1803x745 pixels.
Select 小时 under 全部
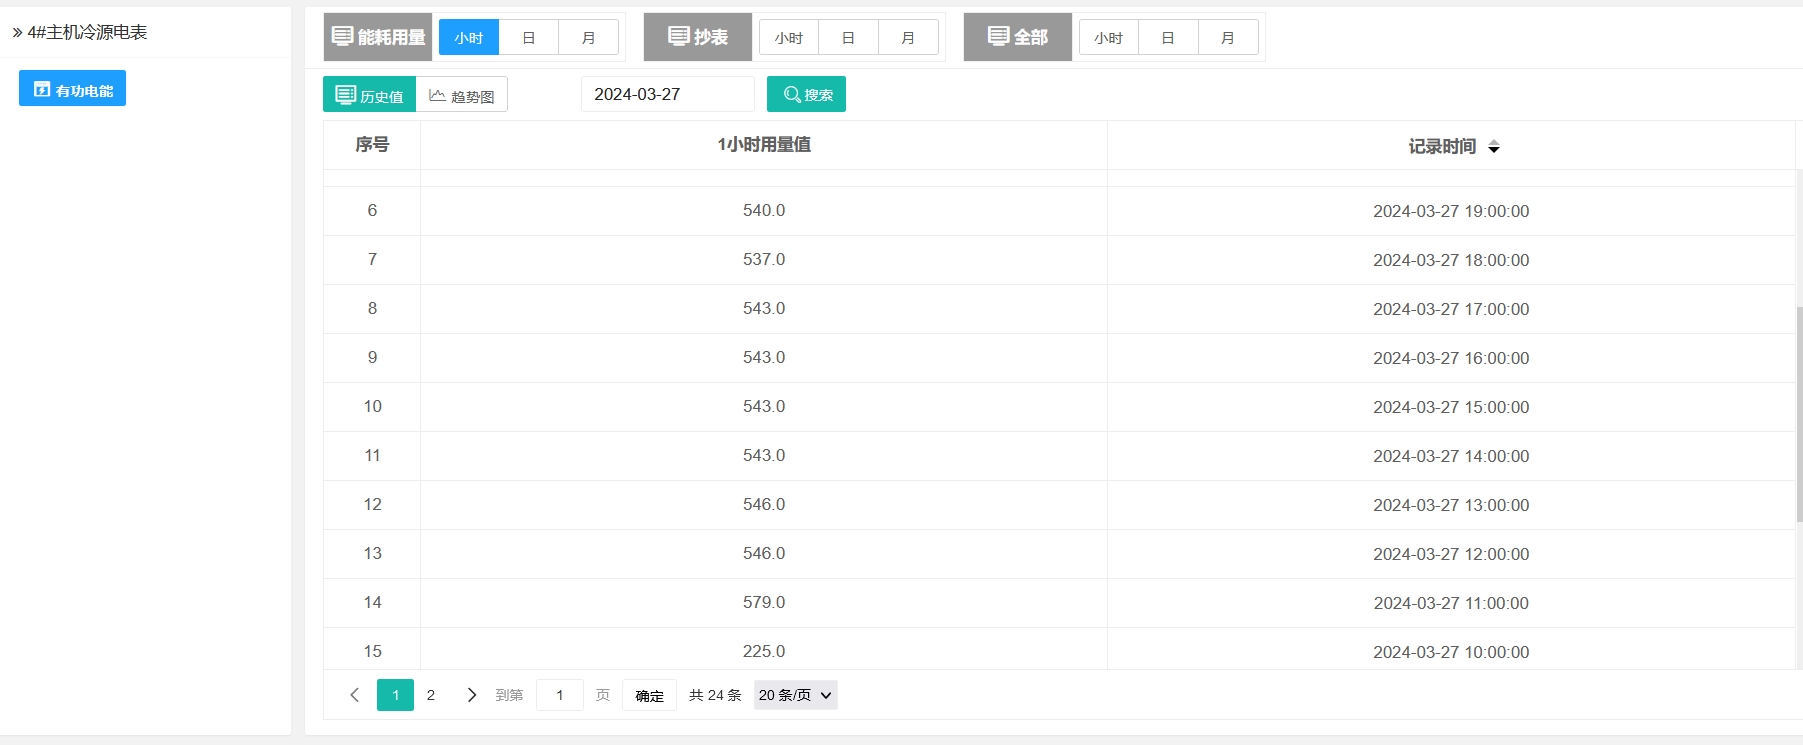(1109, 38)
